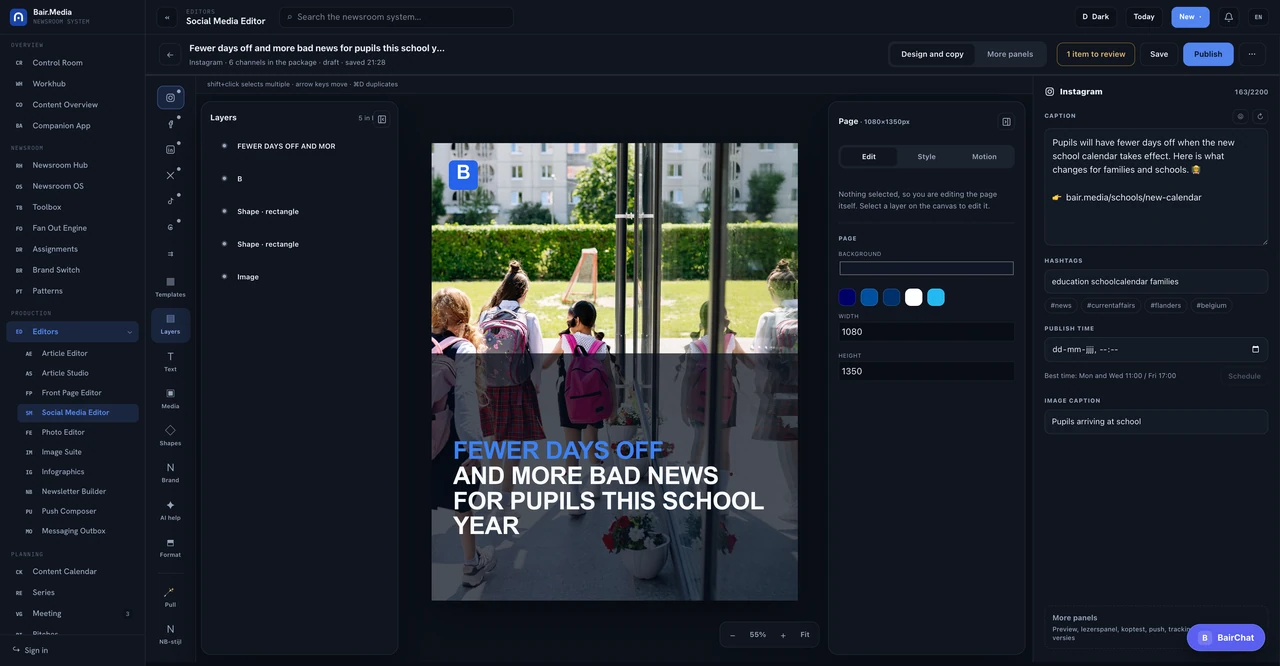Pick the light cyan background swatch
The image size is (1280, 666).
point(936,297)
